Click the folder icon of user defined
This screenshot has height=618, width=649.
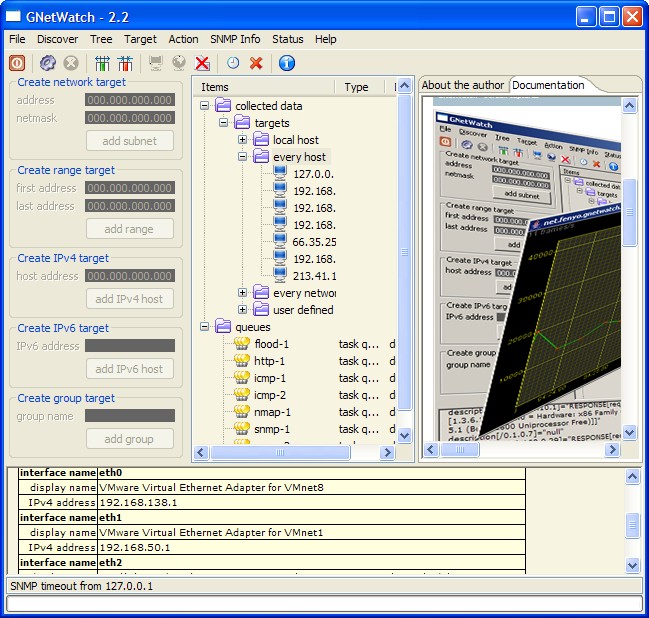click(x=261, y=309)
